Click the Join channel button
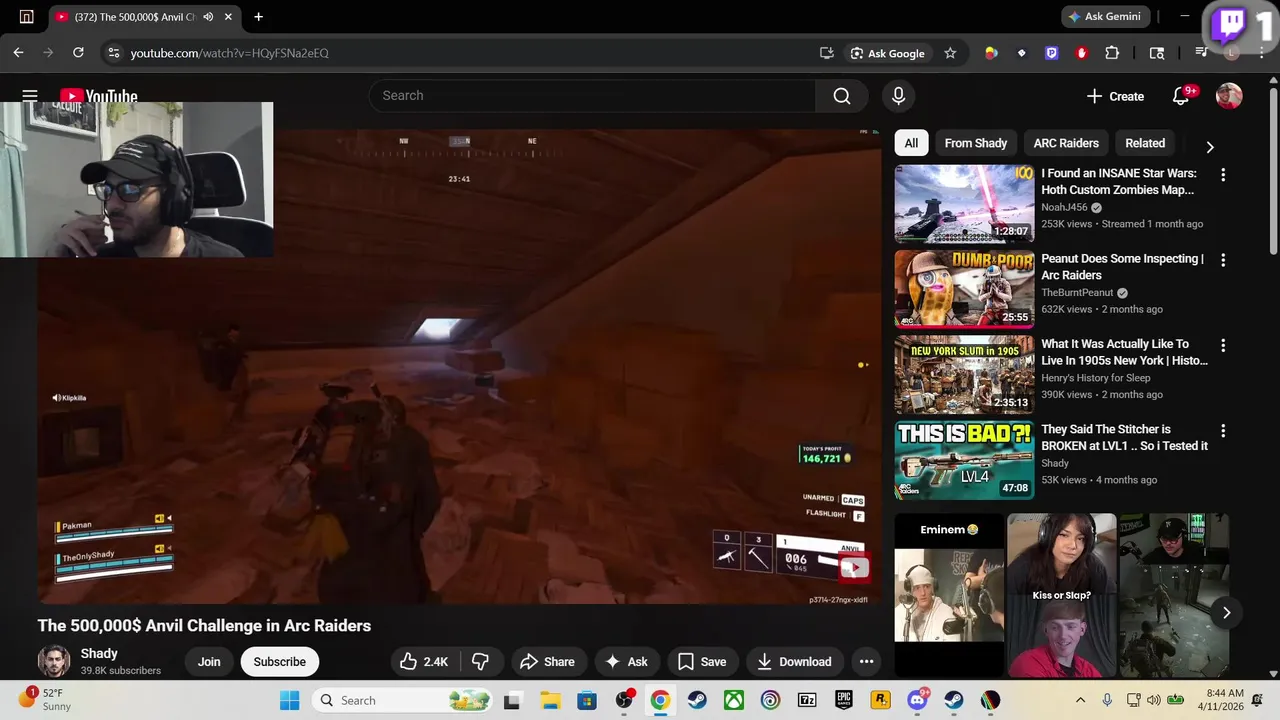Image resolution: width=1280 pixels, height=720 pixels. (x=209, y=661)
